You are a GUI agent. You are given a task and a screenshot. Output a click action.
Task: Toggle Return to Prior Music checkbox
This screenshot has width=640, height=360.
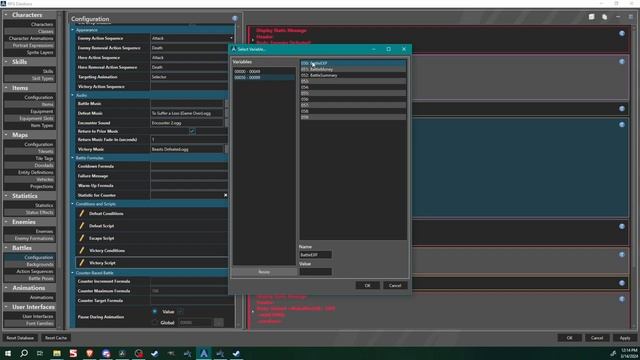[x=192, y=131]
